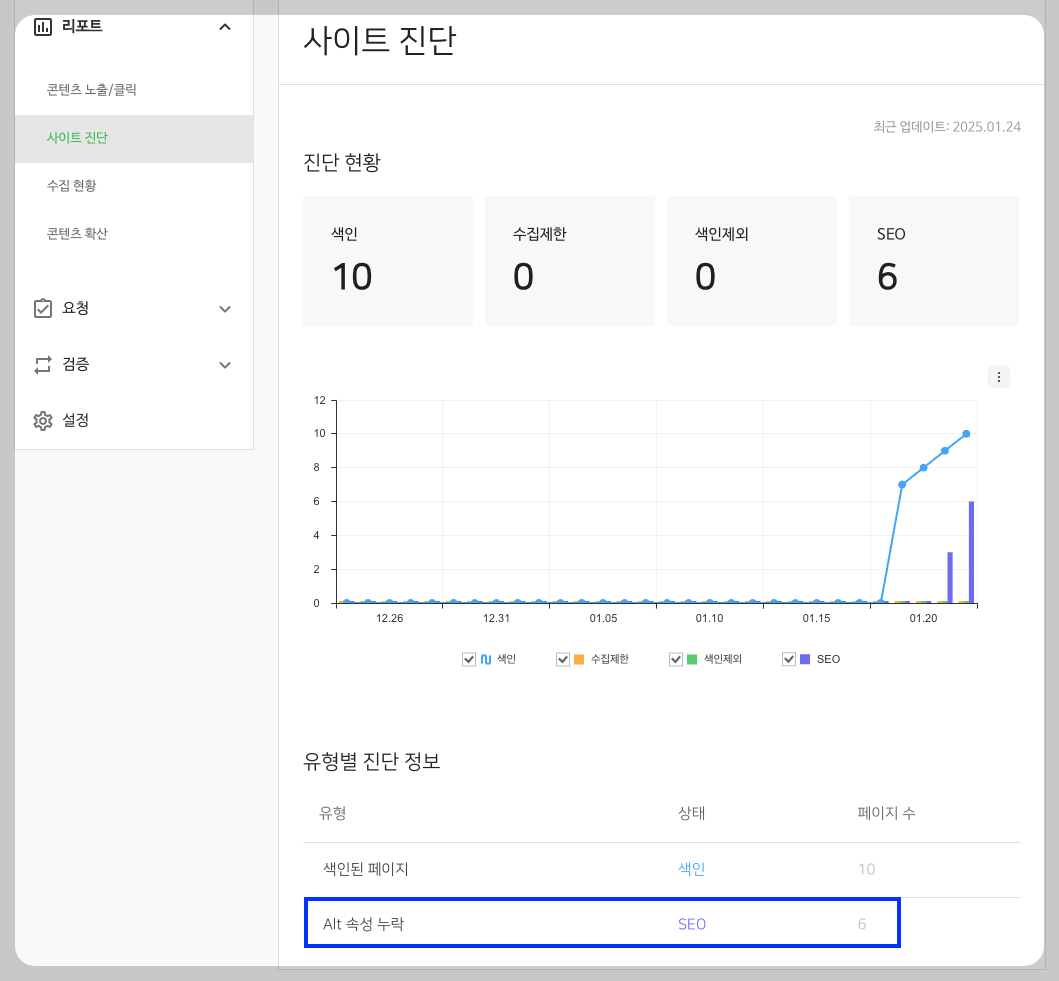Open the 설정 gear icon

(42, 420)
